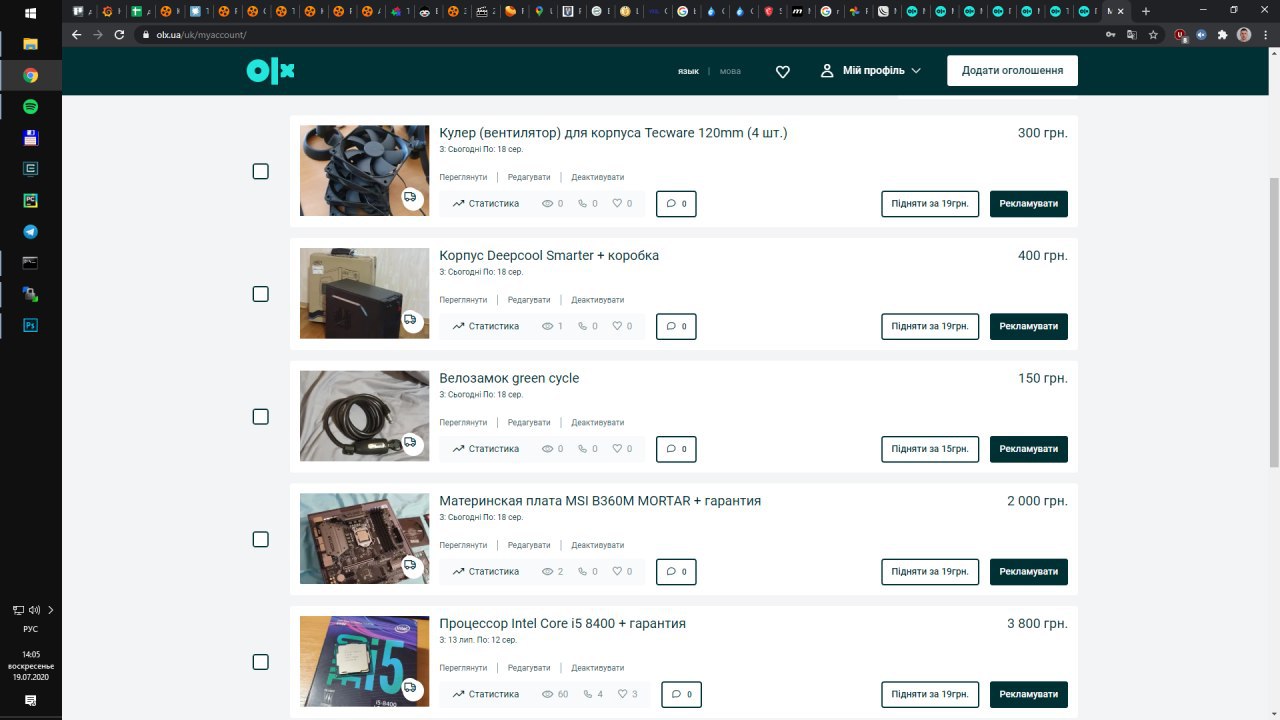The width and height of the screenshot is (1280, 720).
Task: Open Chrome extensions puzzle icon
Action: click(1222, 34)
